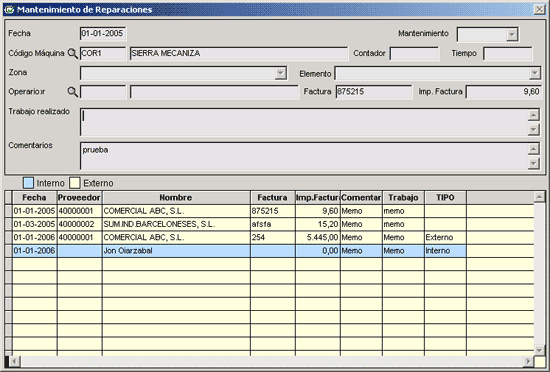
Task: Click the Imp. Factura field
Action: pos(503,92)
